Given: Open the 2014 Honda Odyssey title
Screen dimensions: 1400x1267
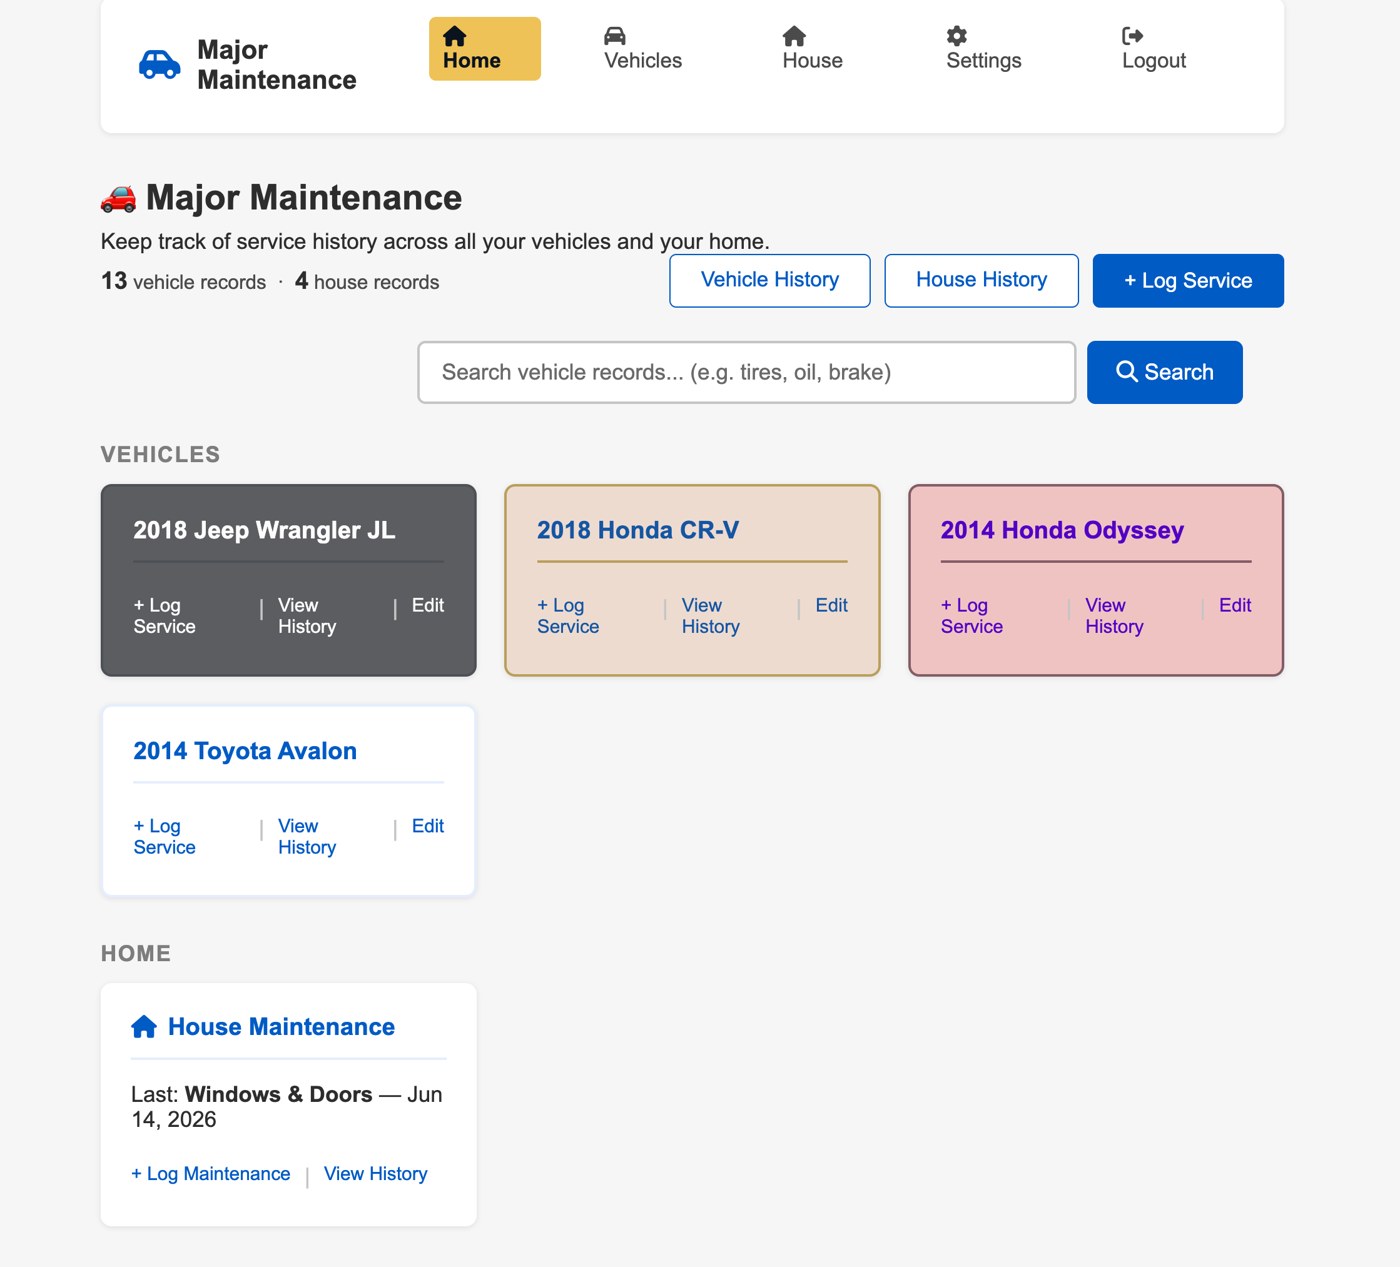Looking at the screenshot, I should click(1062, 530).
